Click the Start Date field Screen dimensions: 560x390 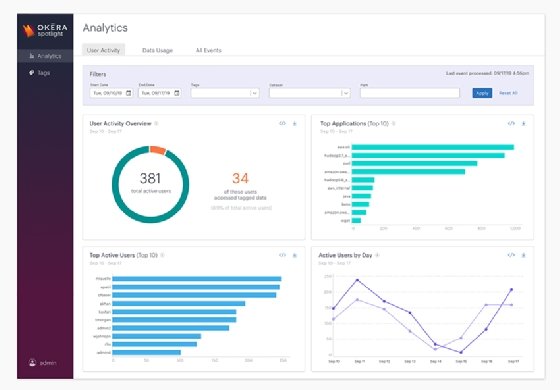(x=111, y=93)
